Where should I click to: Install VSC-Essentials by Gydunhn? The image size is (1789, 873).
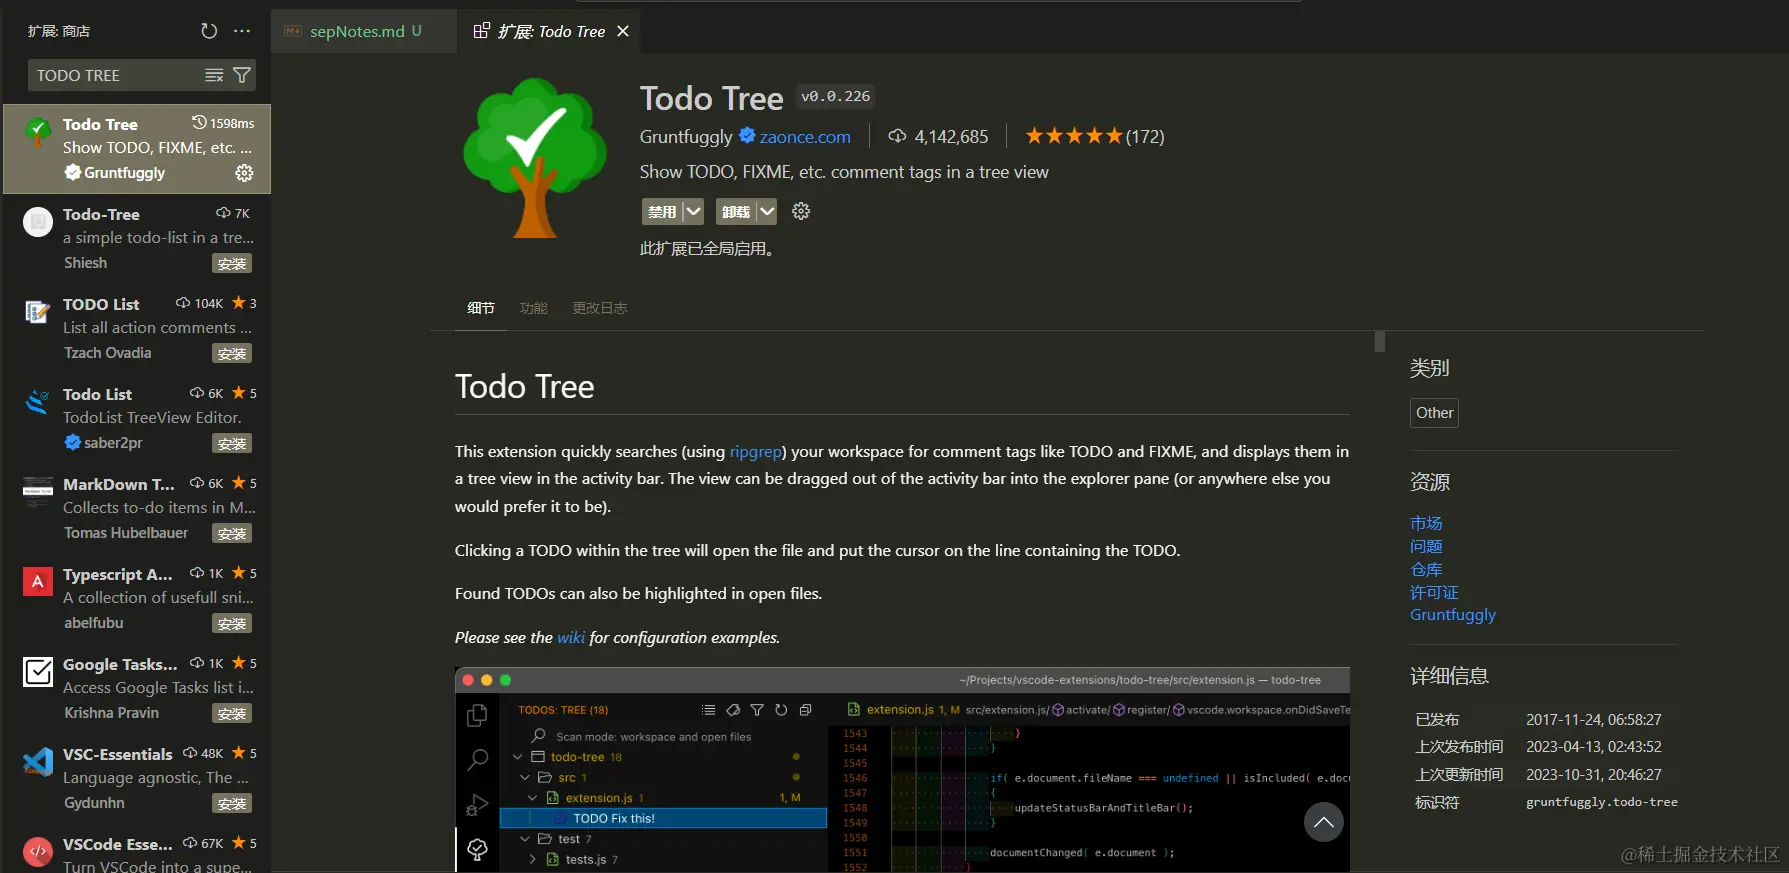[x=232, y=804]
